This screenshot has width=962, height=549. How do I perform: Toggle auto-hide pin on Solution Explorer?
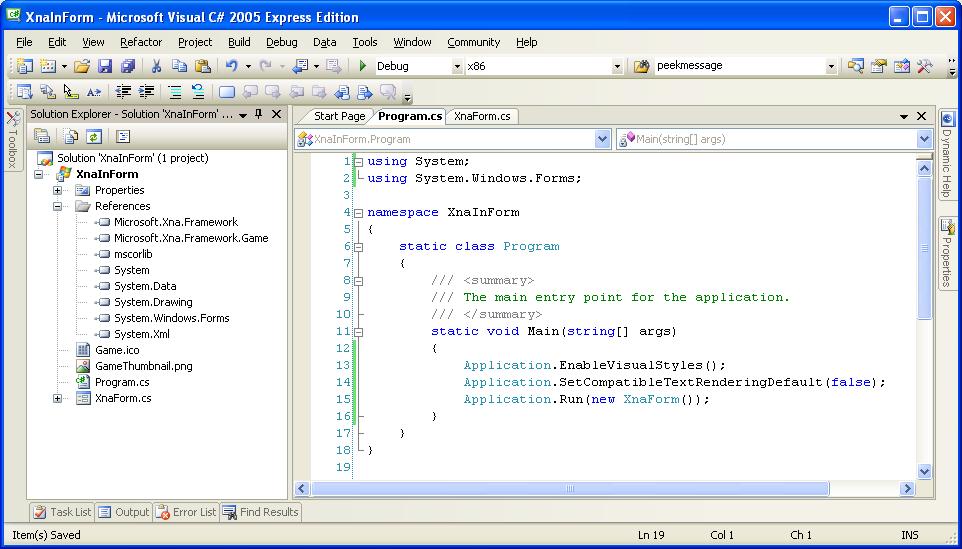258,114
